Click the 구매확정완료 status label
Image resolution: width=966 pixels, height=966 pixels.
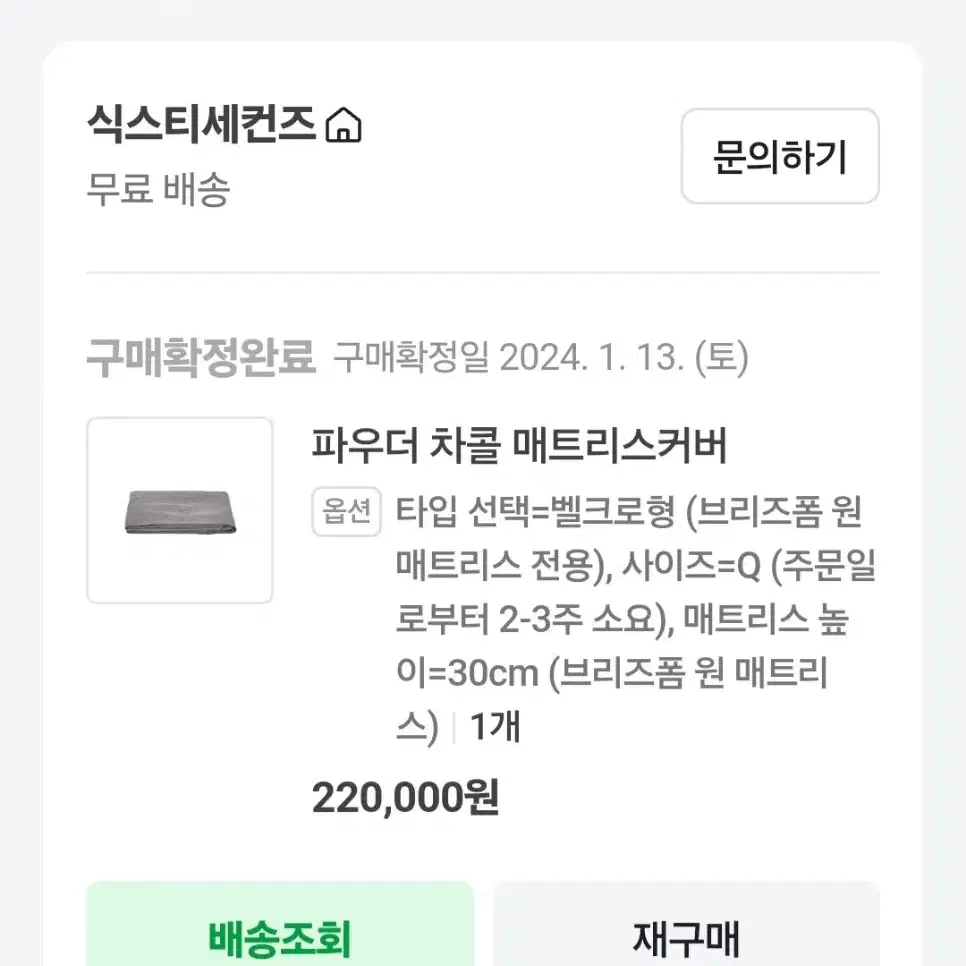201,357
